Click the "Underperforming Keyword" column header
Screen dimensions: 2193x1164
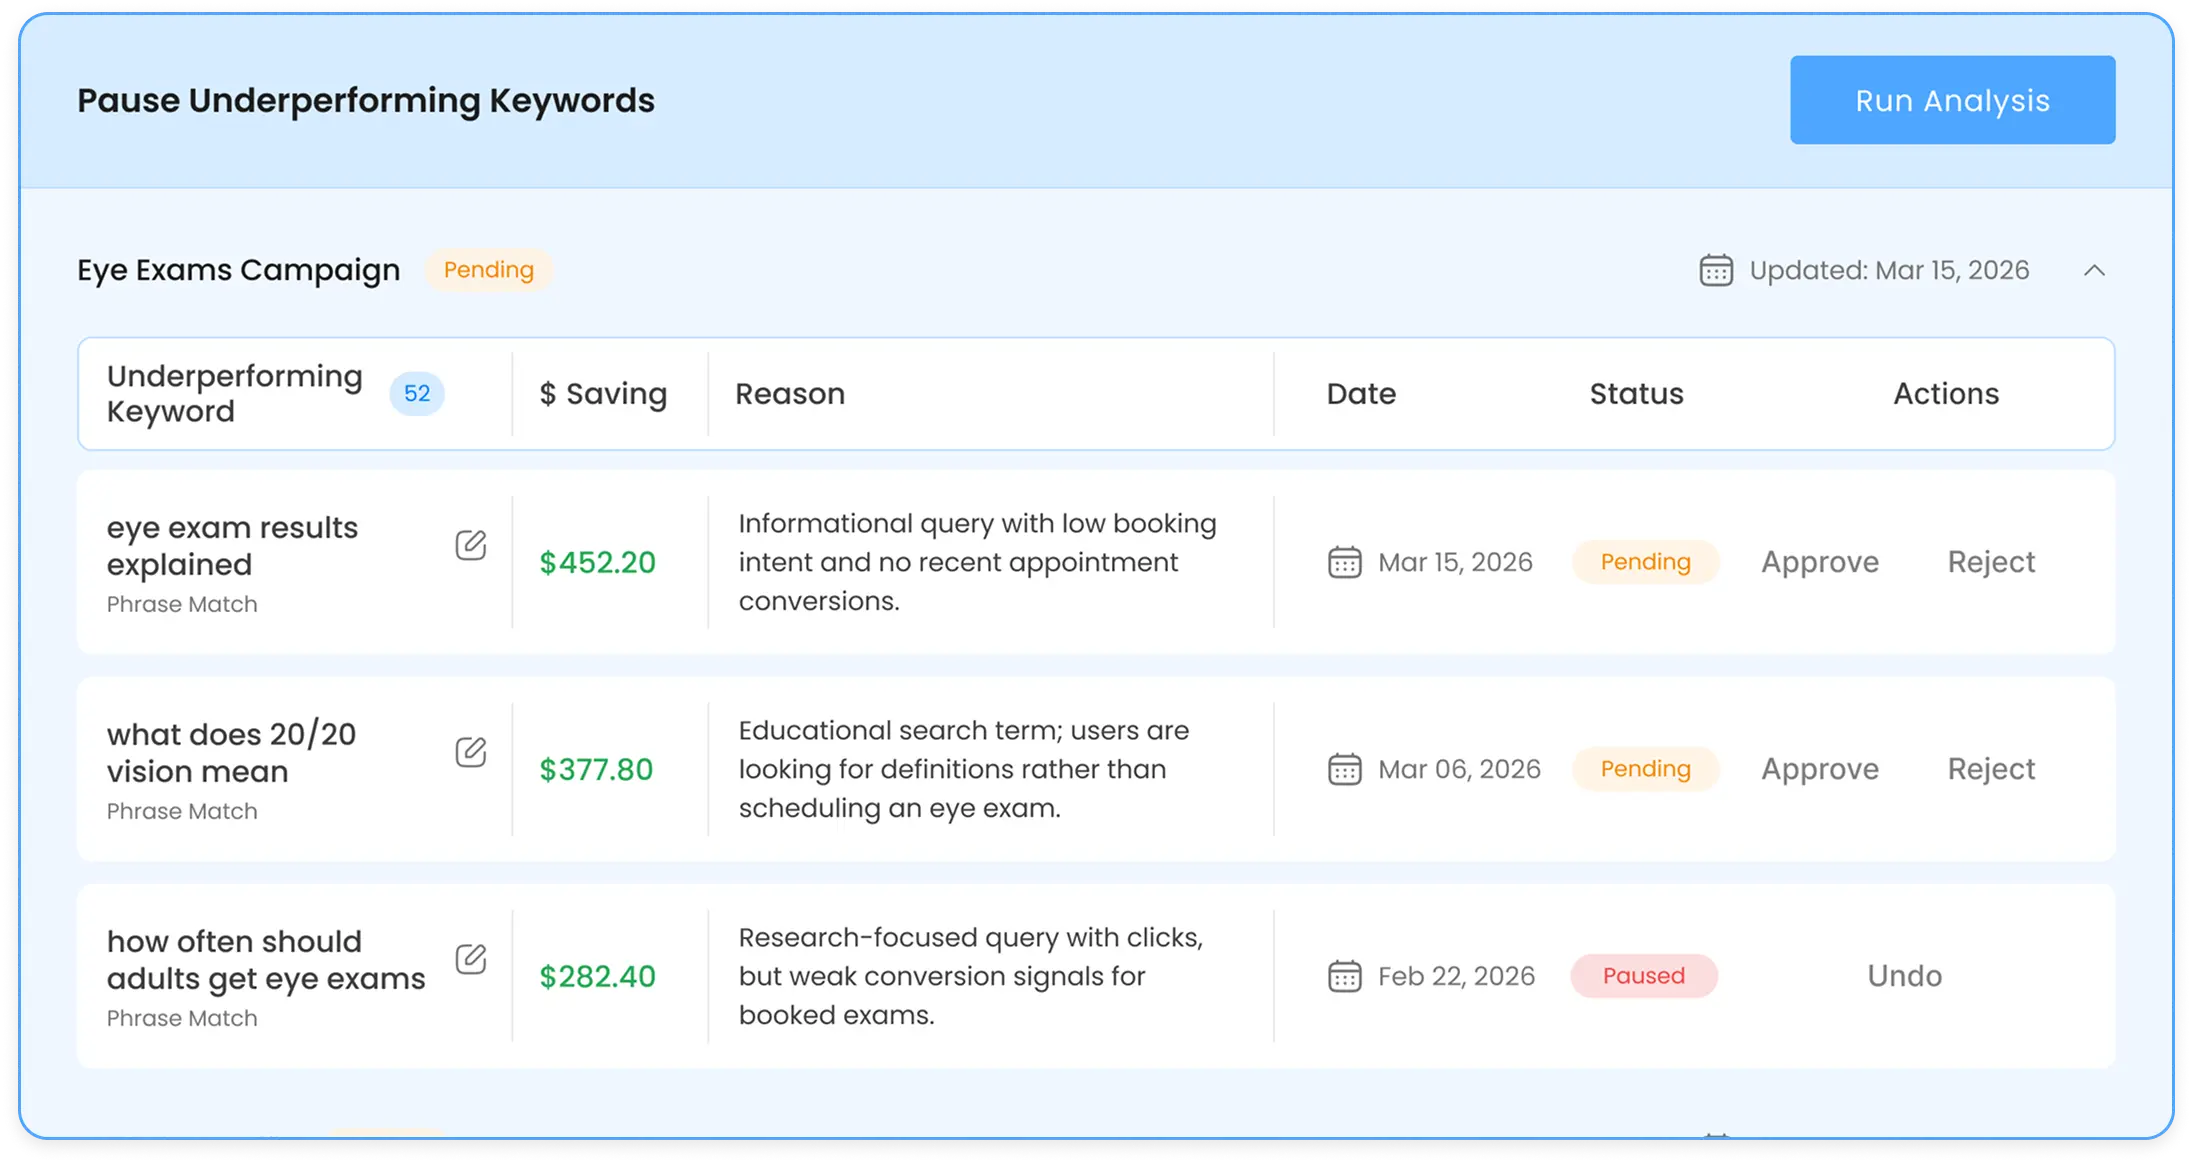point(234,393)
